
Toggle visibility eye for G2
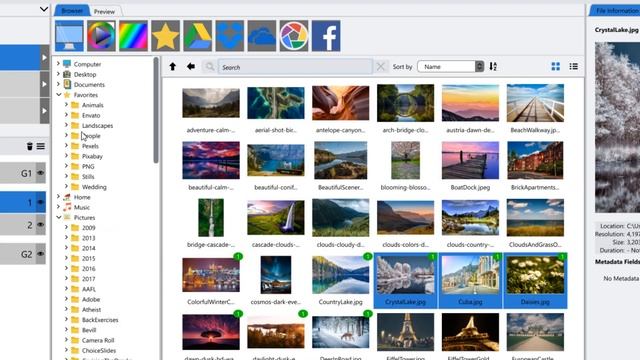[x=40, y=254]
